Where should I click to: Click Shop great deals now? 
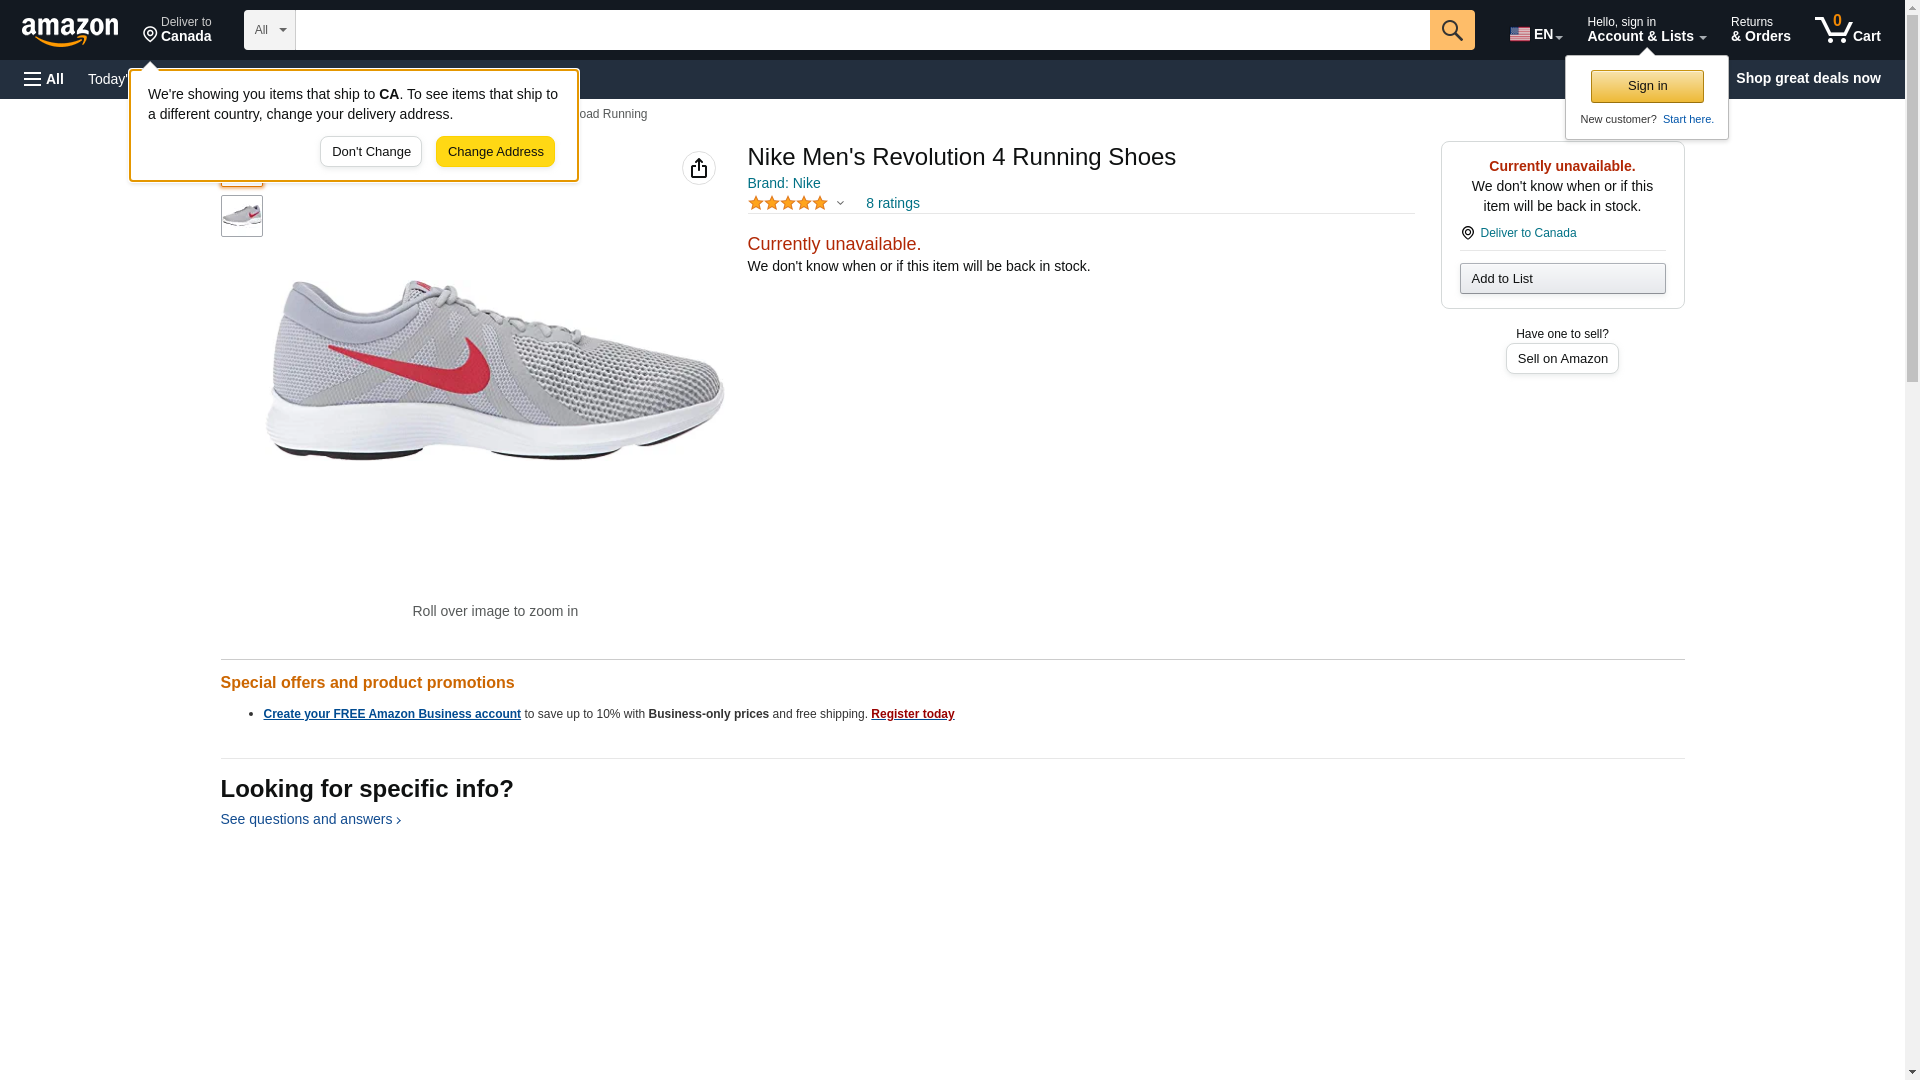coord(1807,78)
